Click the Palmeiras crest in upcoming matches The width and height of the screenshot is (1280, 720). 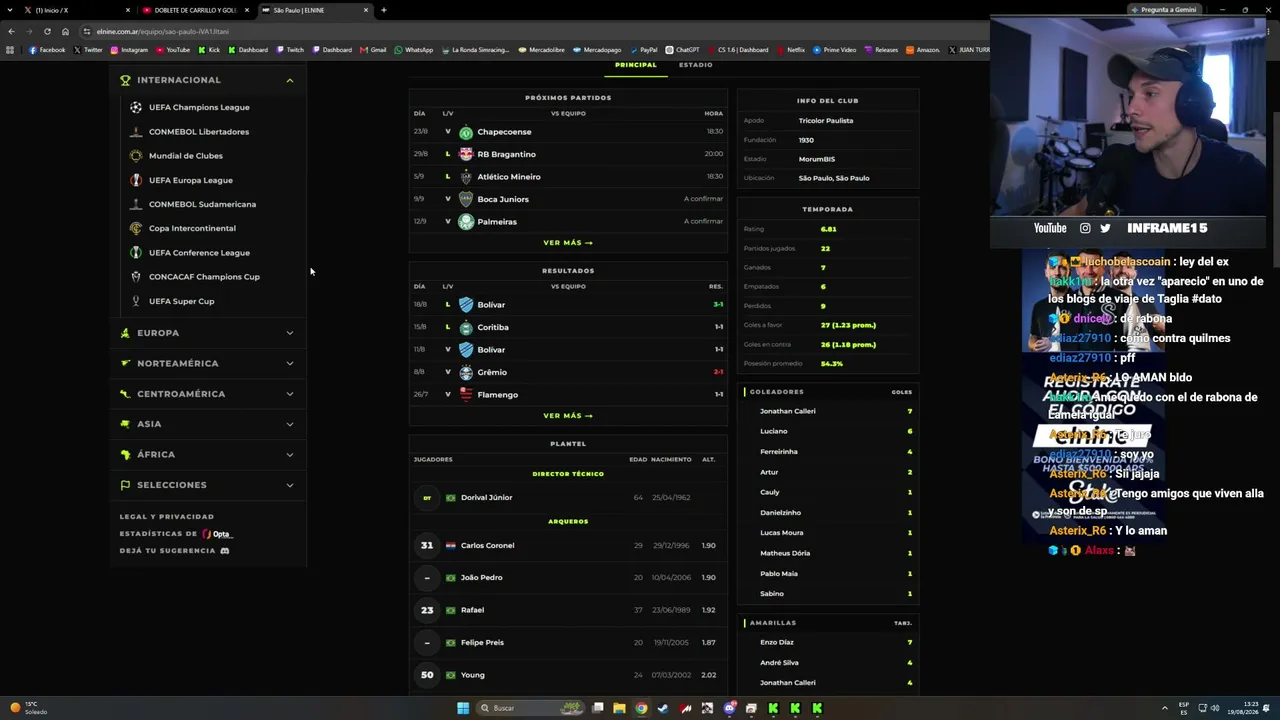point(466,222)
